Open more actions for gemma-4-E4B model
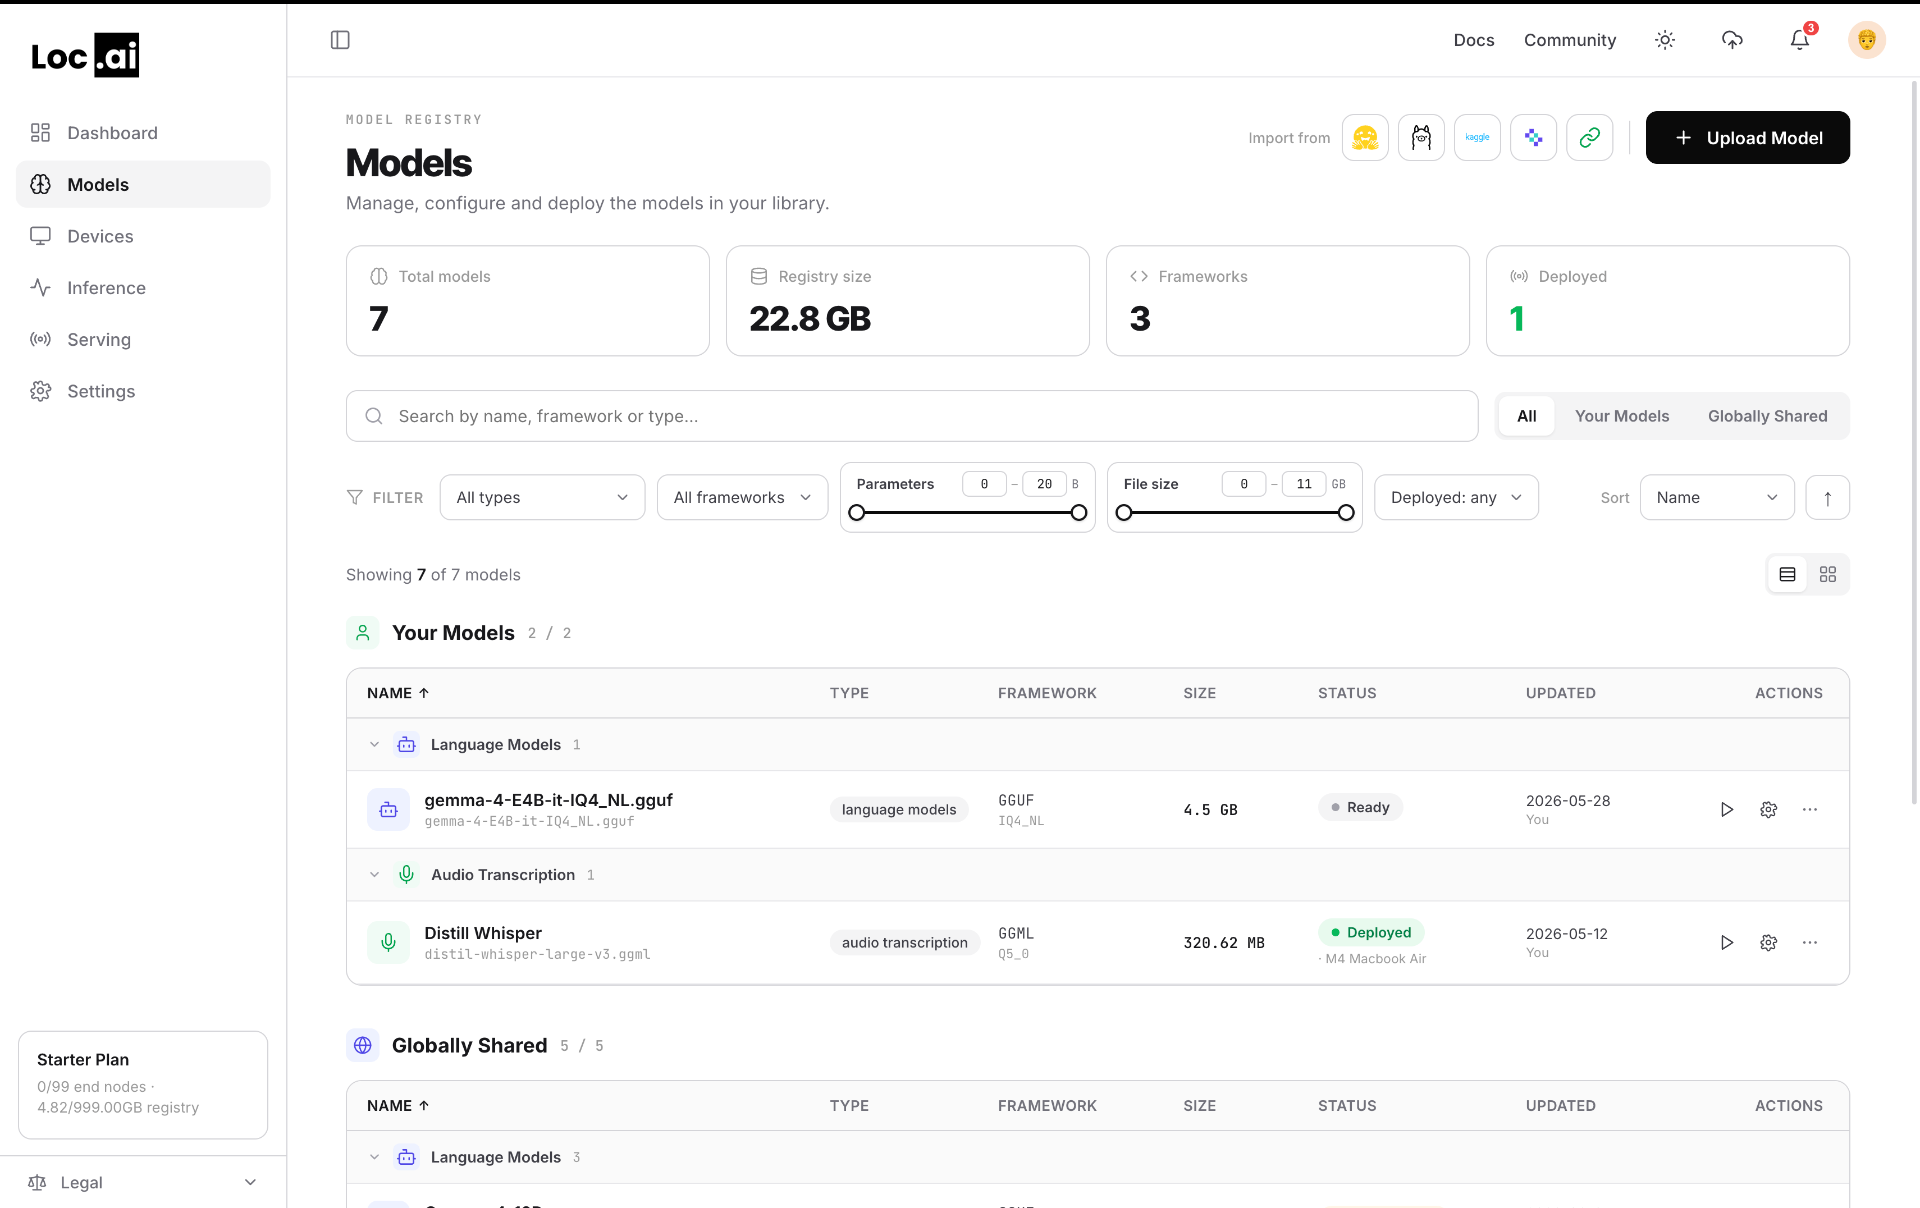Screen dimensions: 1920x1208 coord(1810,810)
